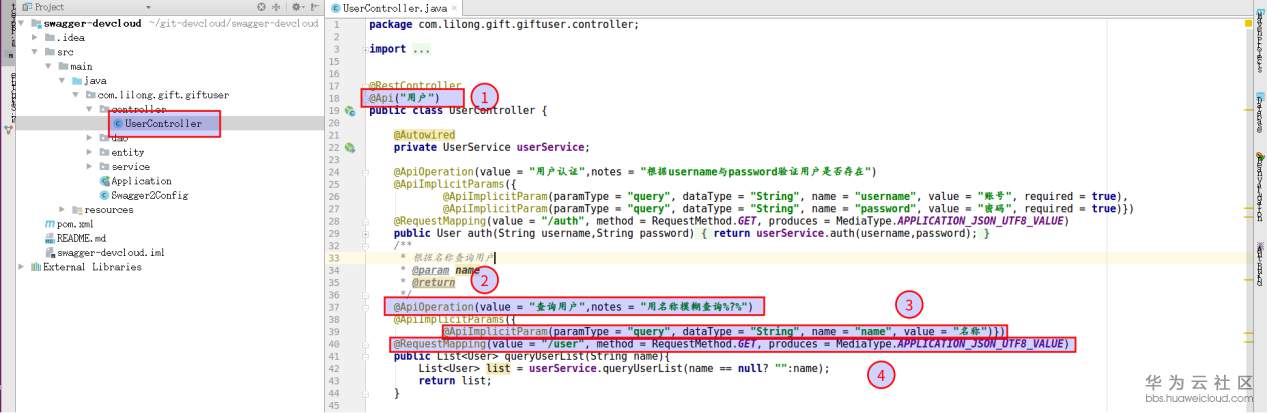1267x413 pixels.
Task: Click the @RestController annotation text
Action: click(415, 86)
